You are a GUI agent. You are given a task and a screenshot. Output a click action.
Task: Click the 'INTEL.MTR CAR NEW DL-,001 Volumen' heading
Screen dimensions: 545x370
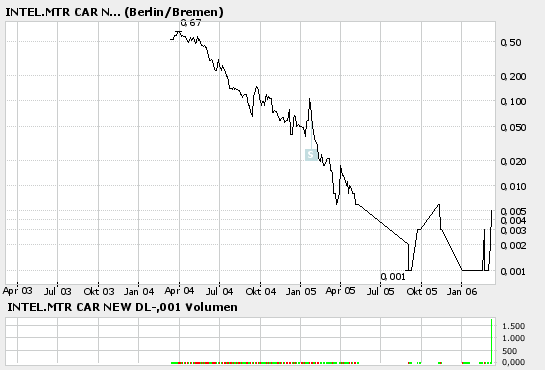coord(122,307)
